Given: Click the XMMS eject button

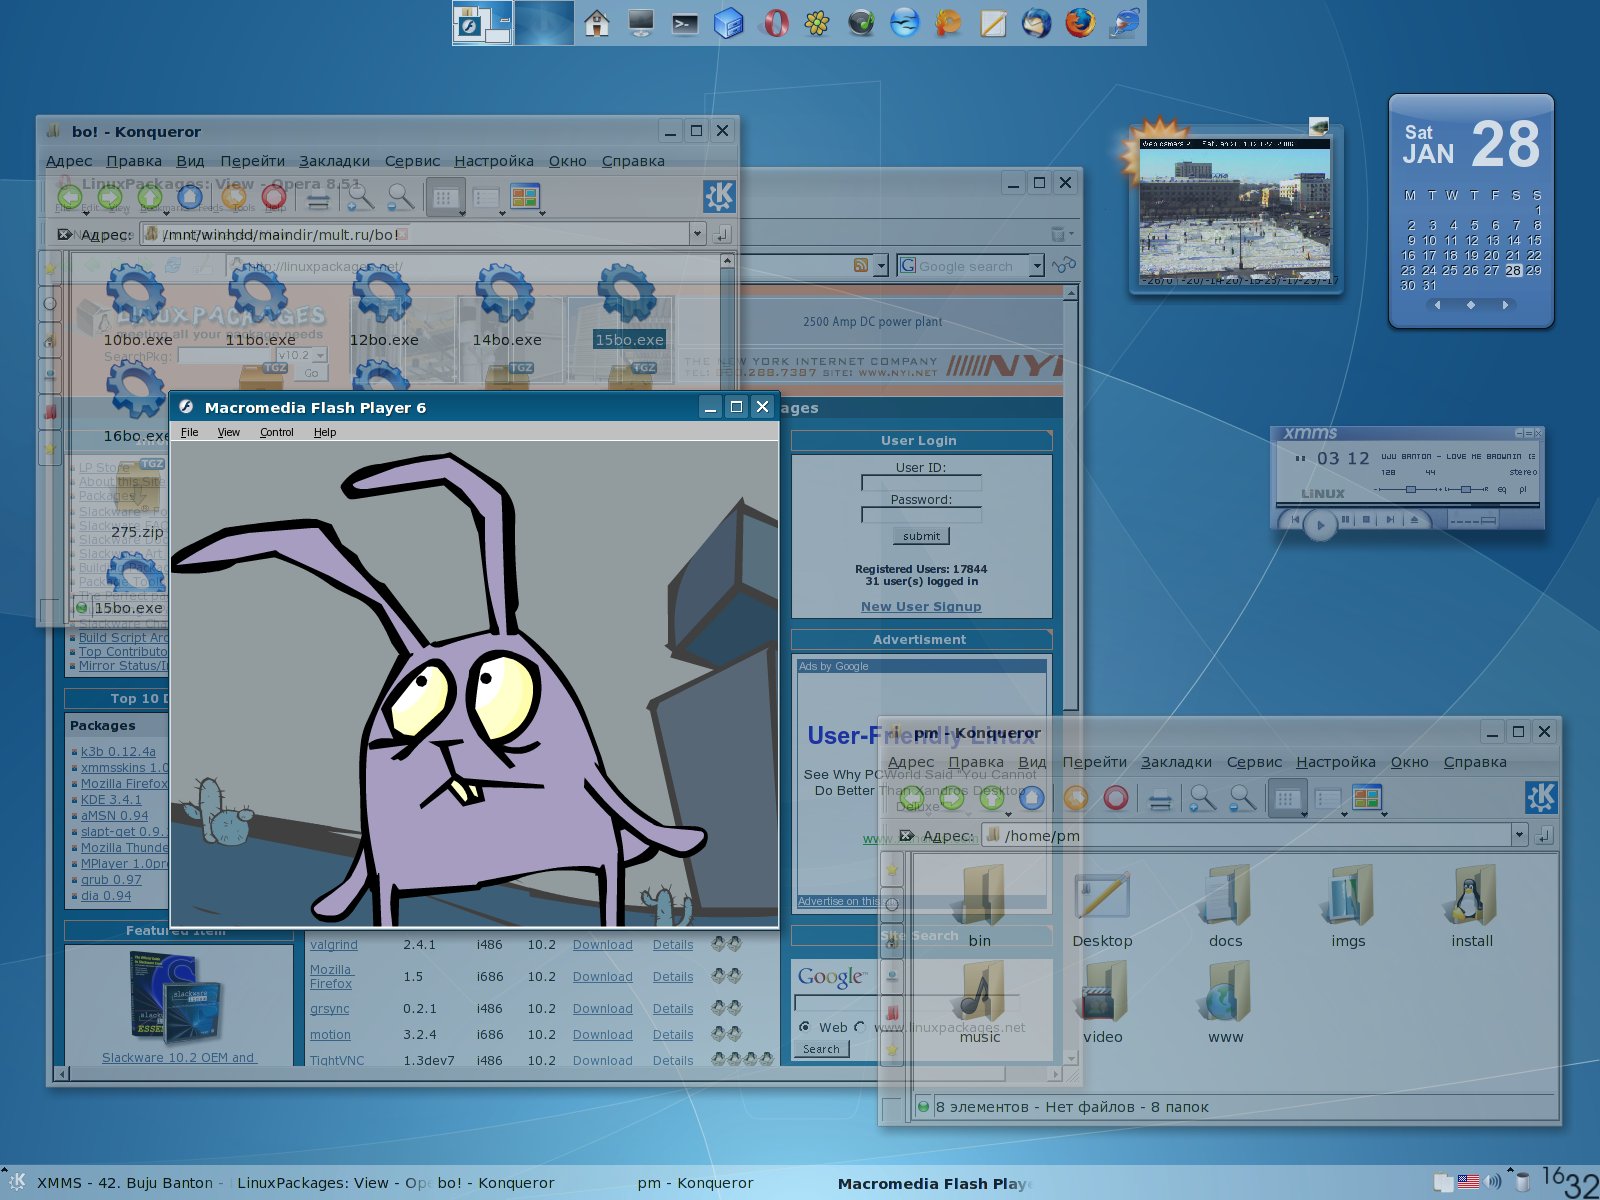Looking at the screenshot, I should pos(1414,520).
